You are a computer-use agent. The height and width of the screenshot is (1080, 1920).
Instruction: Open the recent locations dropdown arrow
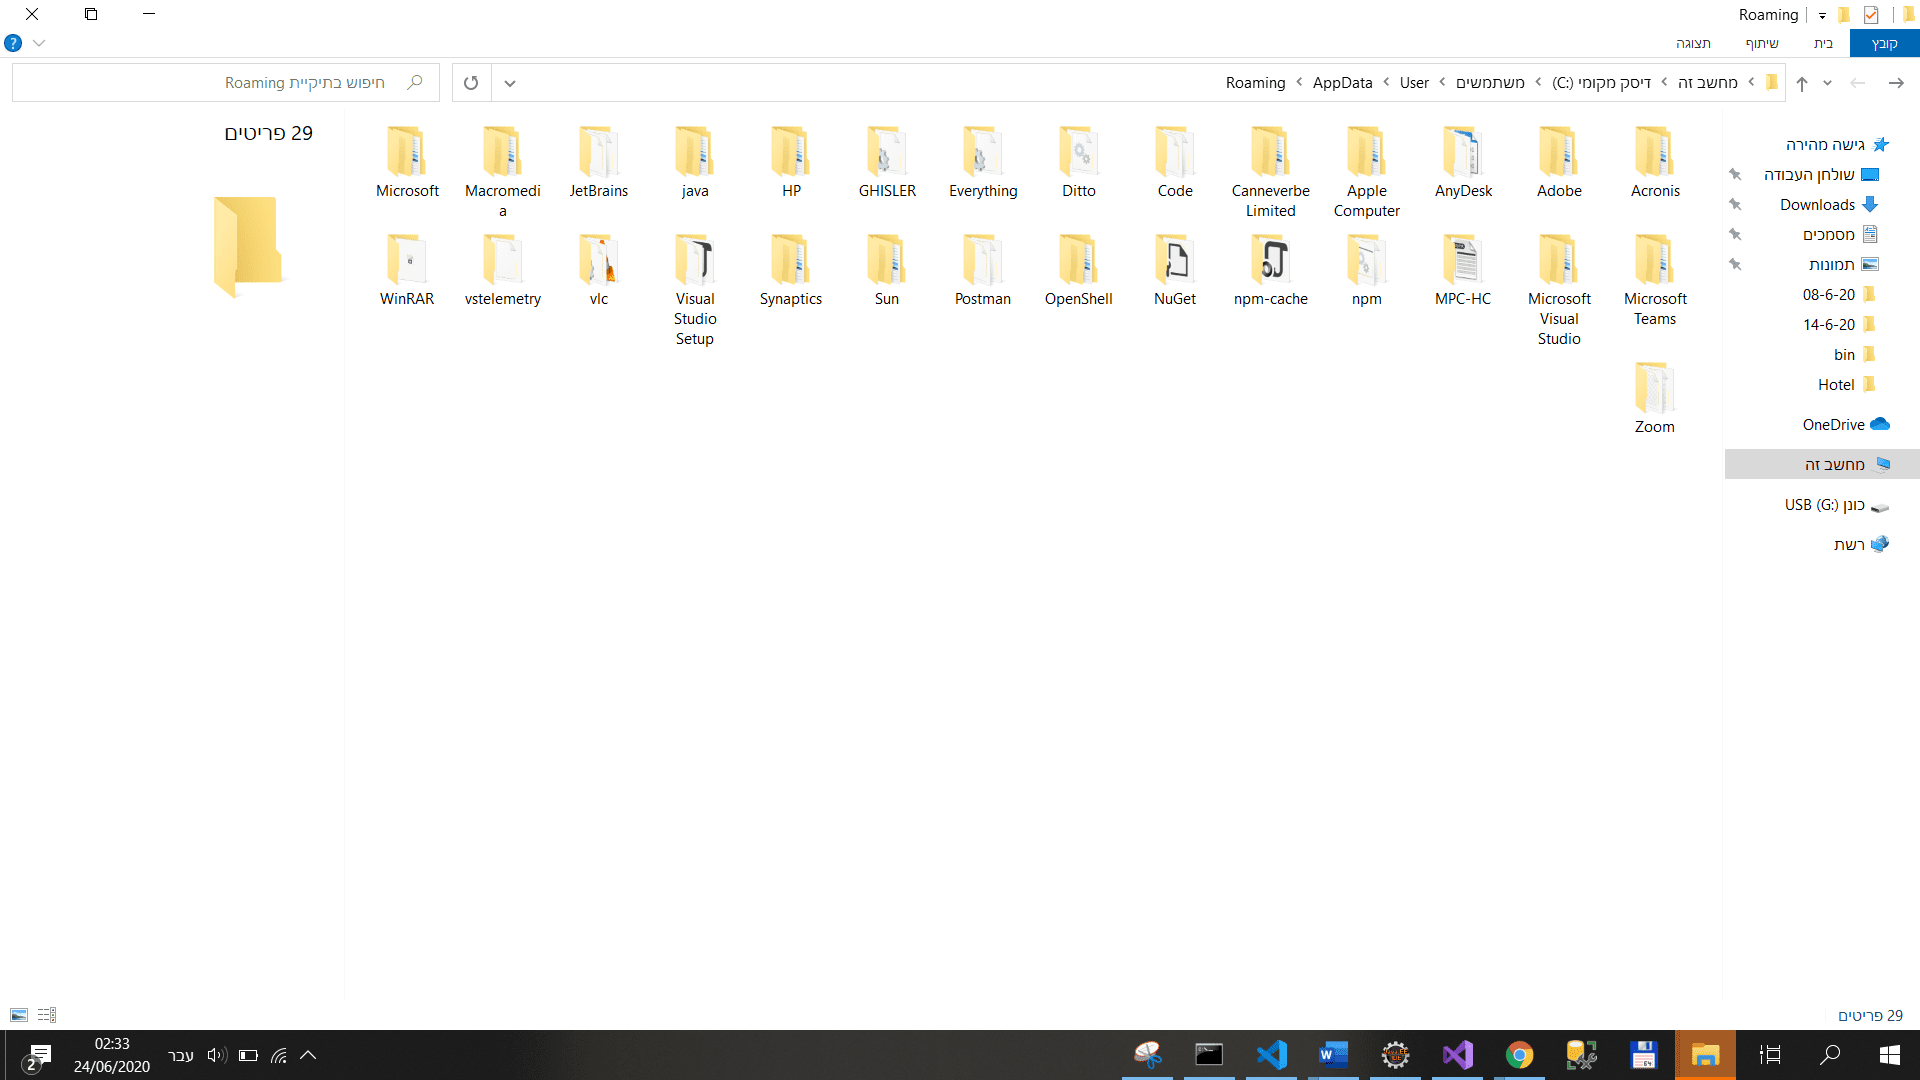(x=1827, y=83)
